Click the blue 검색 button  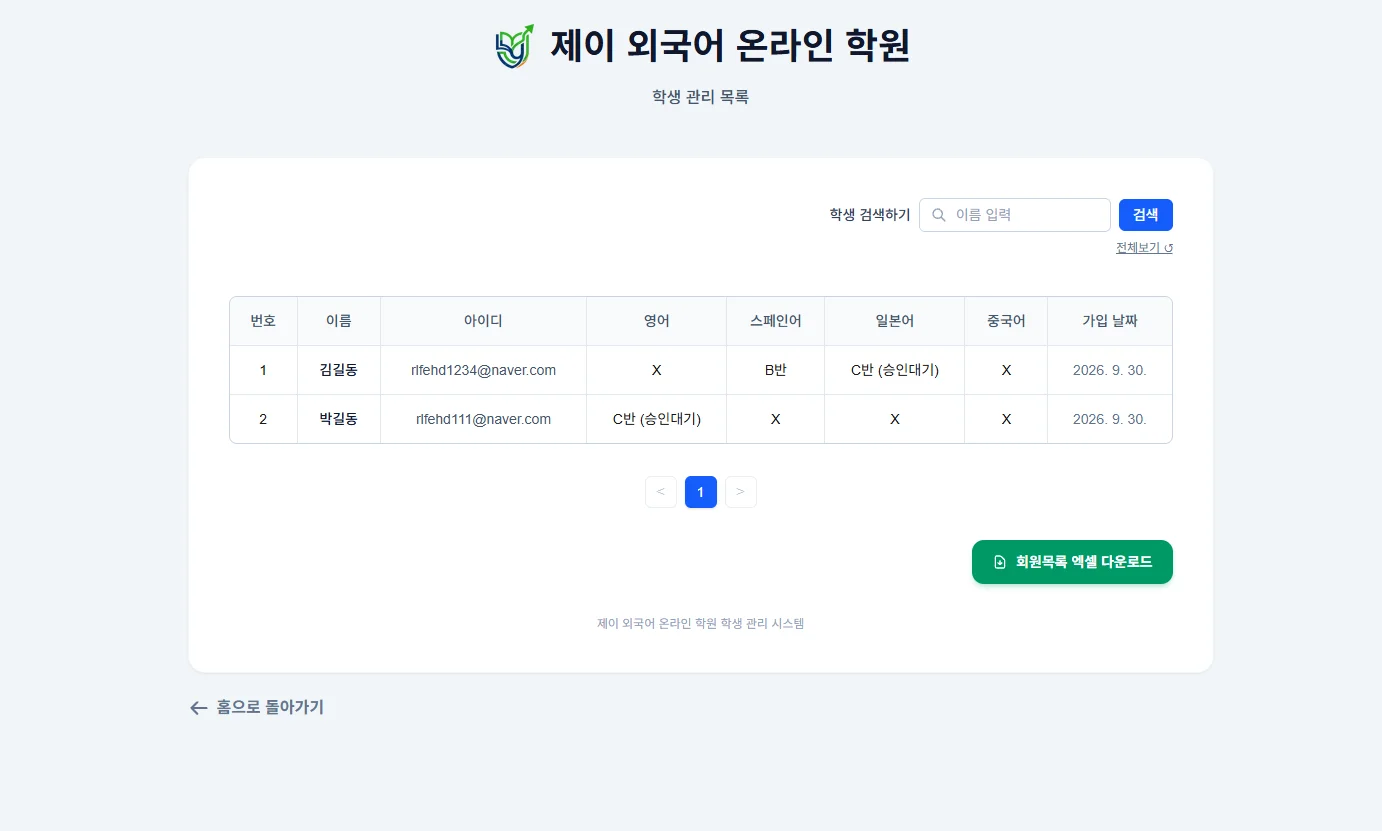1146,215
